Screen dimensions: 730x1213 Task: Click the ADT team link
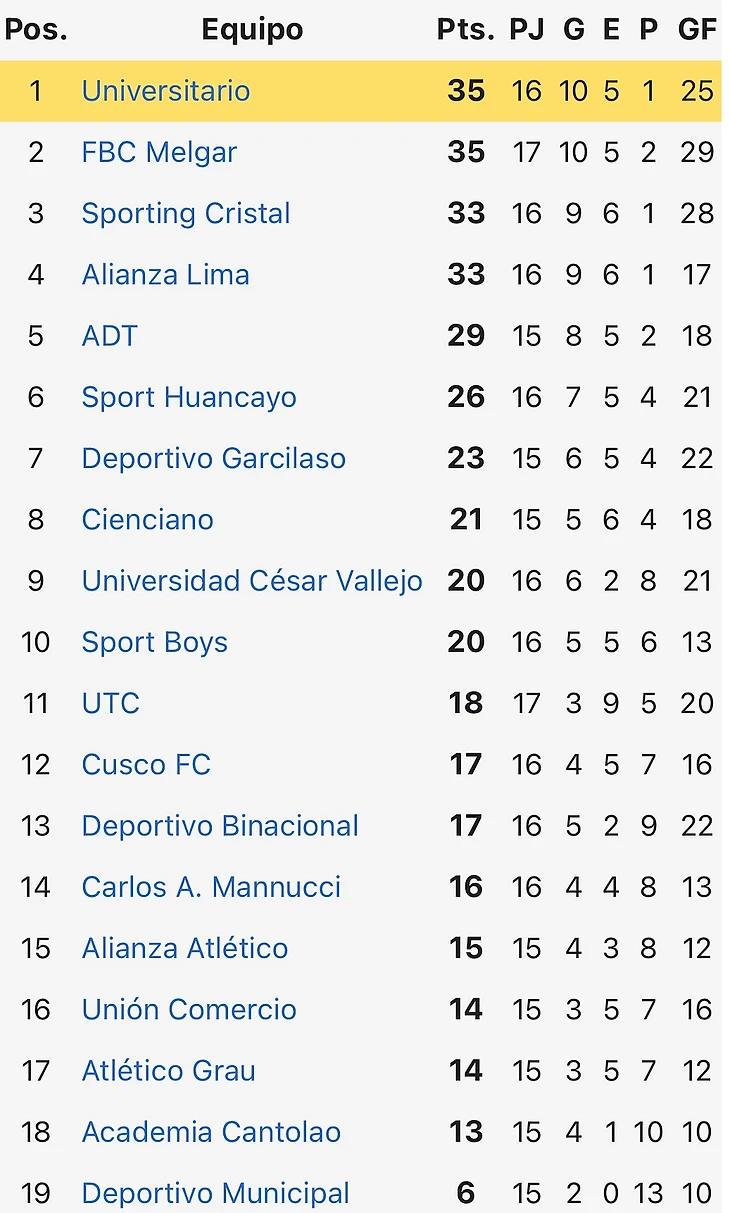(x=109, y=336)
